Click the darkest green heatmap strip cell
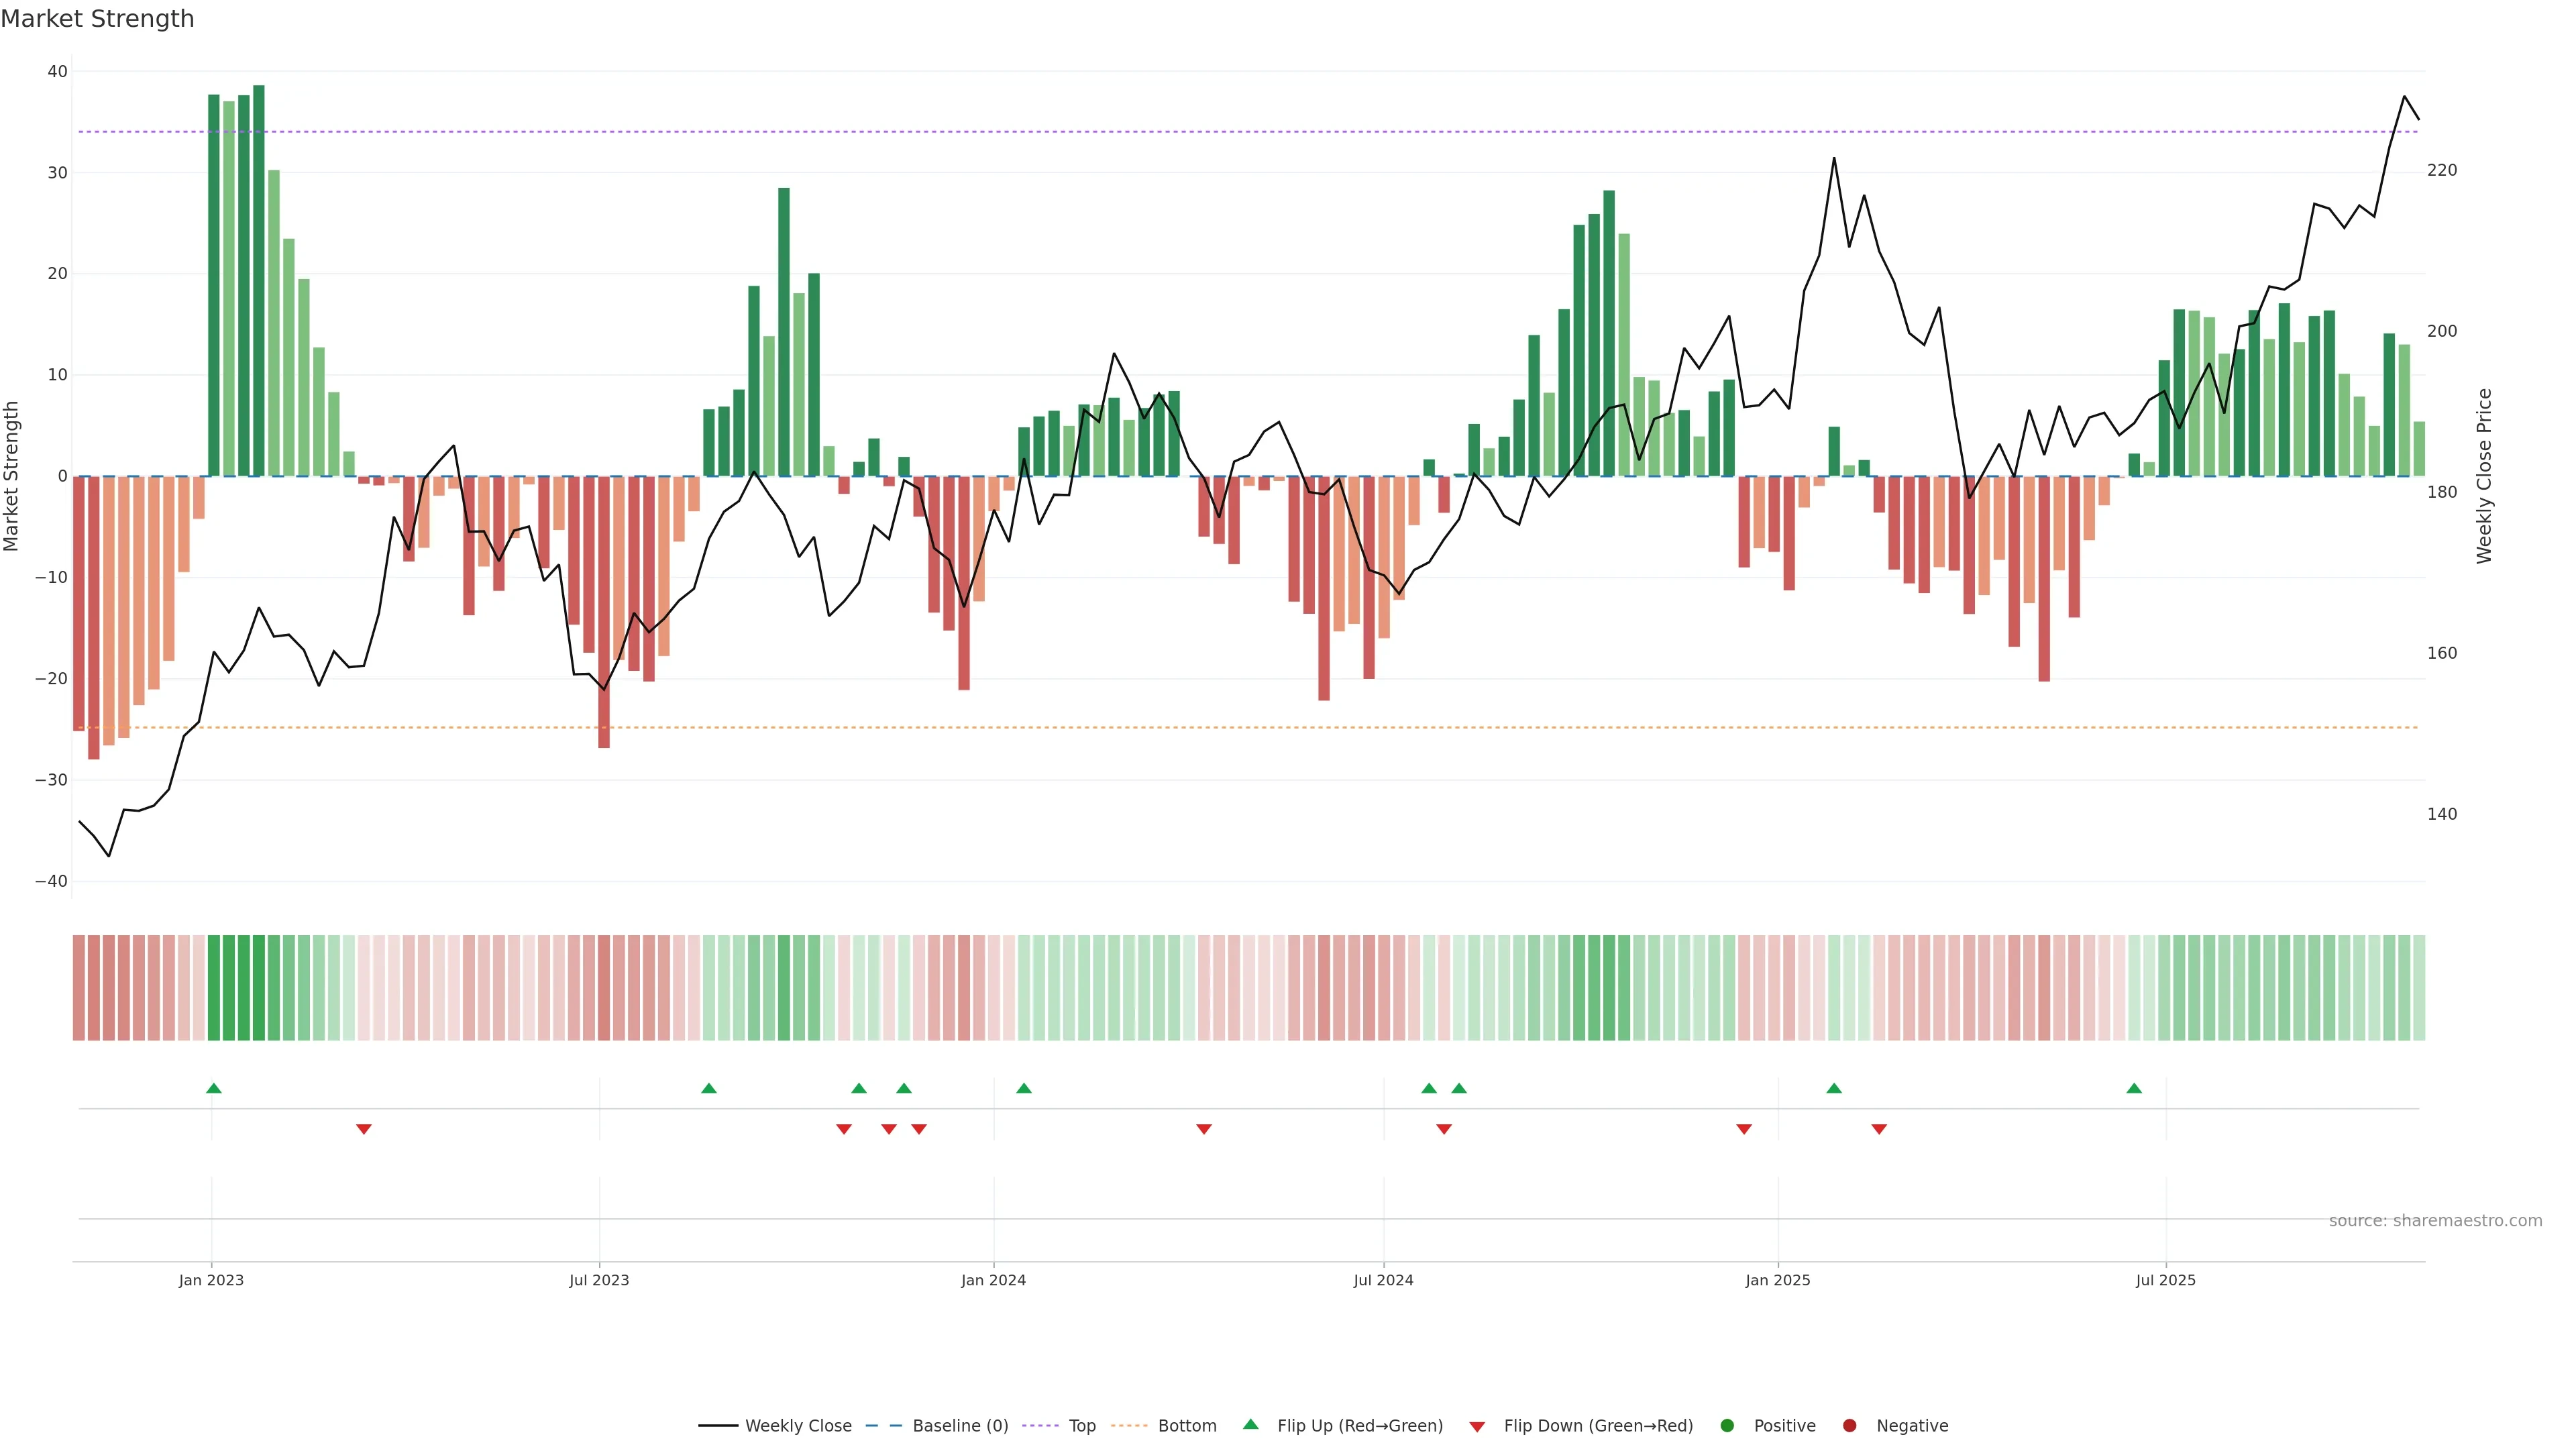The image size is (2576, 1449). click(259, 987)
